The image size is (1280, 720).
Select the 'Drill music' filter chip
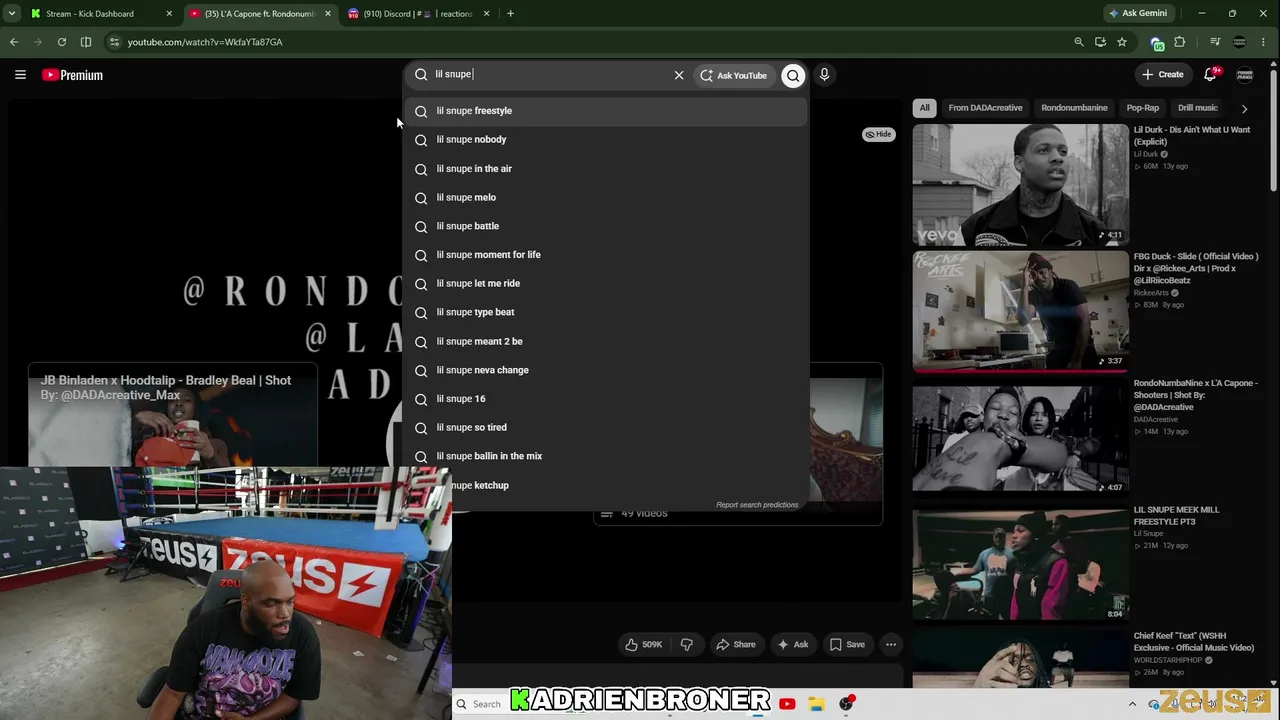click(1197, 108)
